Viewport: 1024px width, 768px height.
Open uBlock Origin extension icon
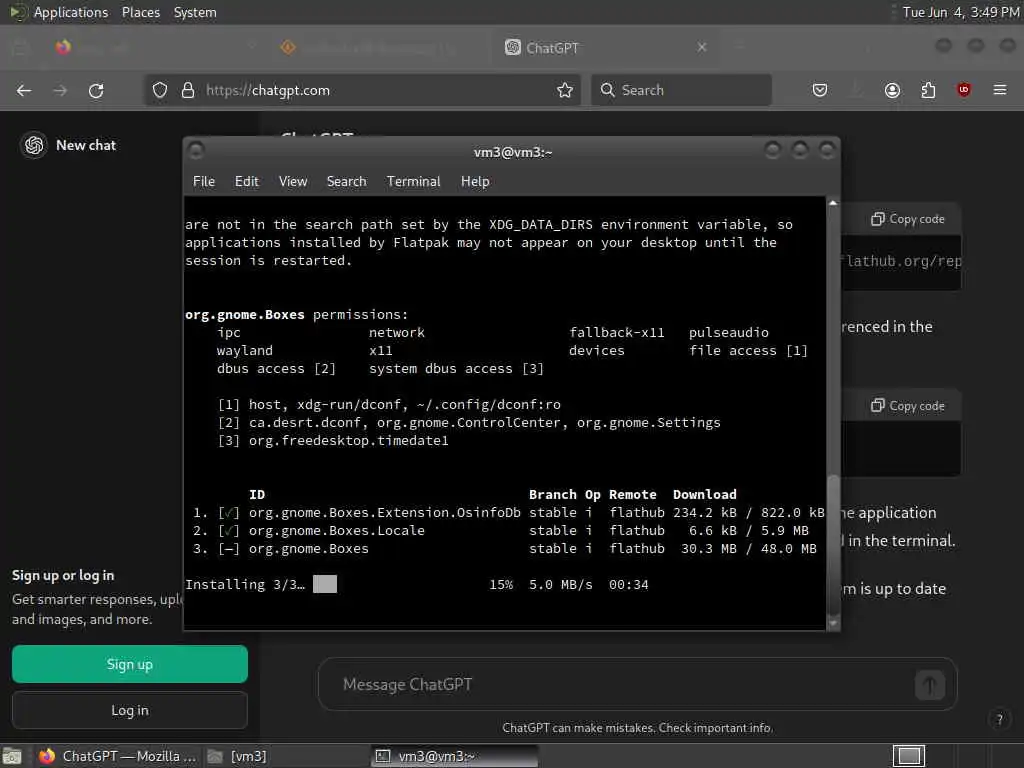pyautogui.click(x=963, y=90)
